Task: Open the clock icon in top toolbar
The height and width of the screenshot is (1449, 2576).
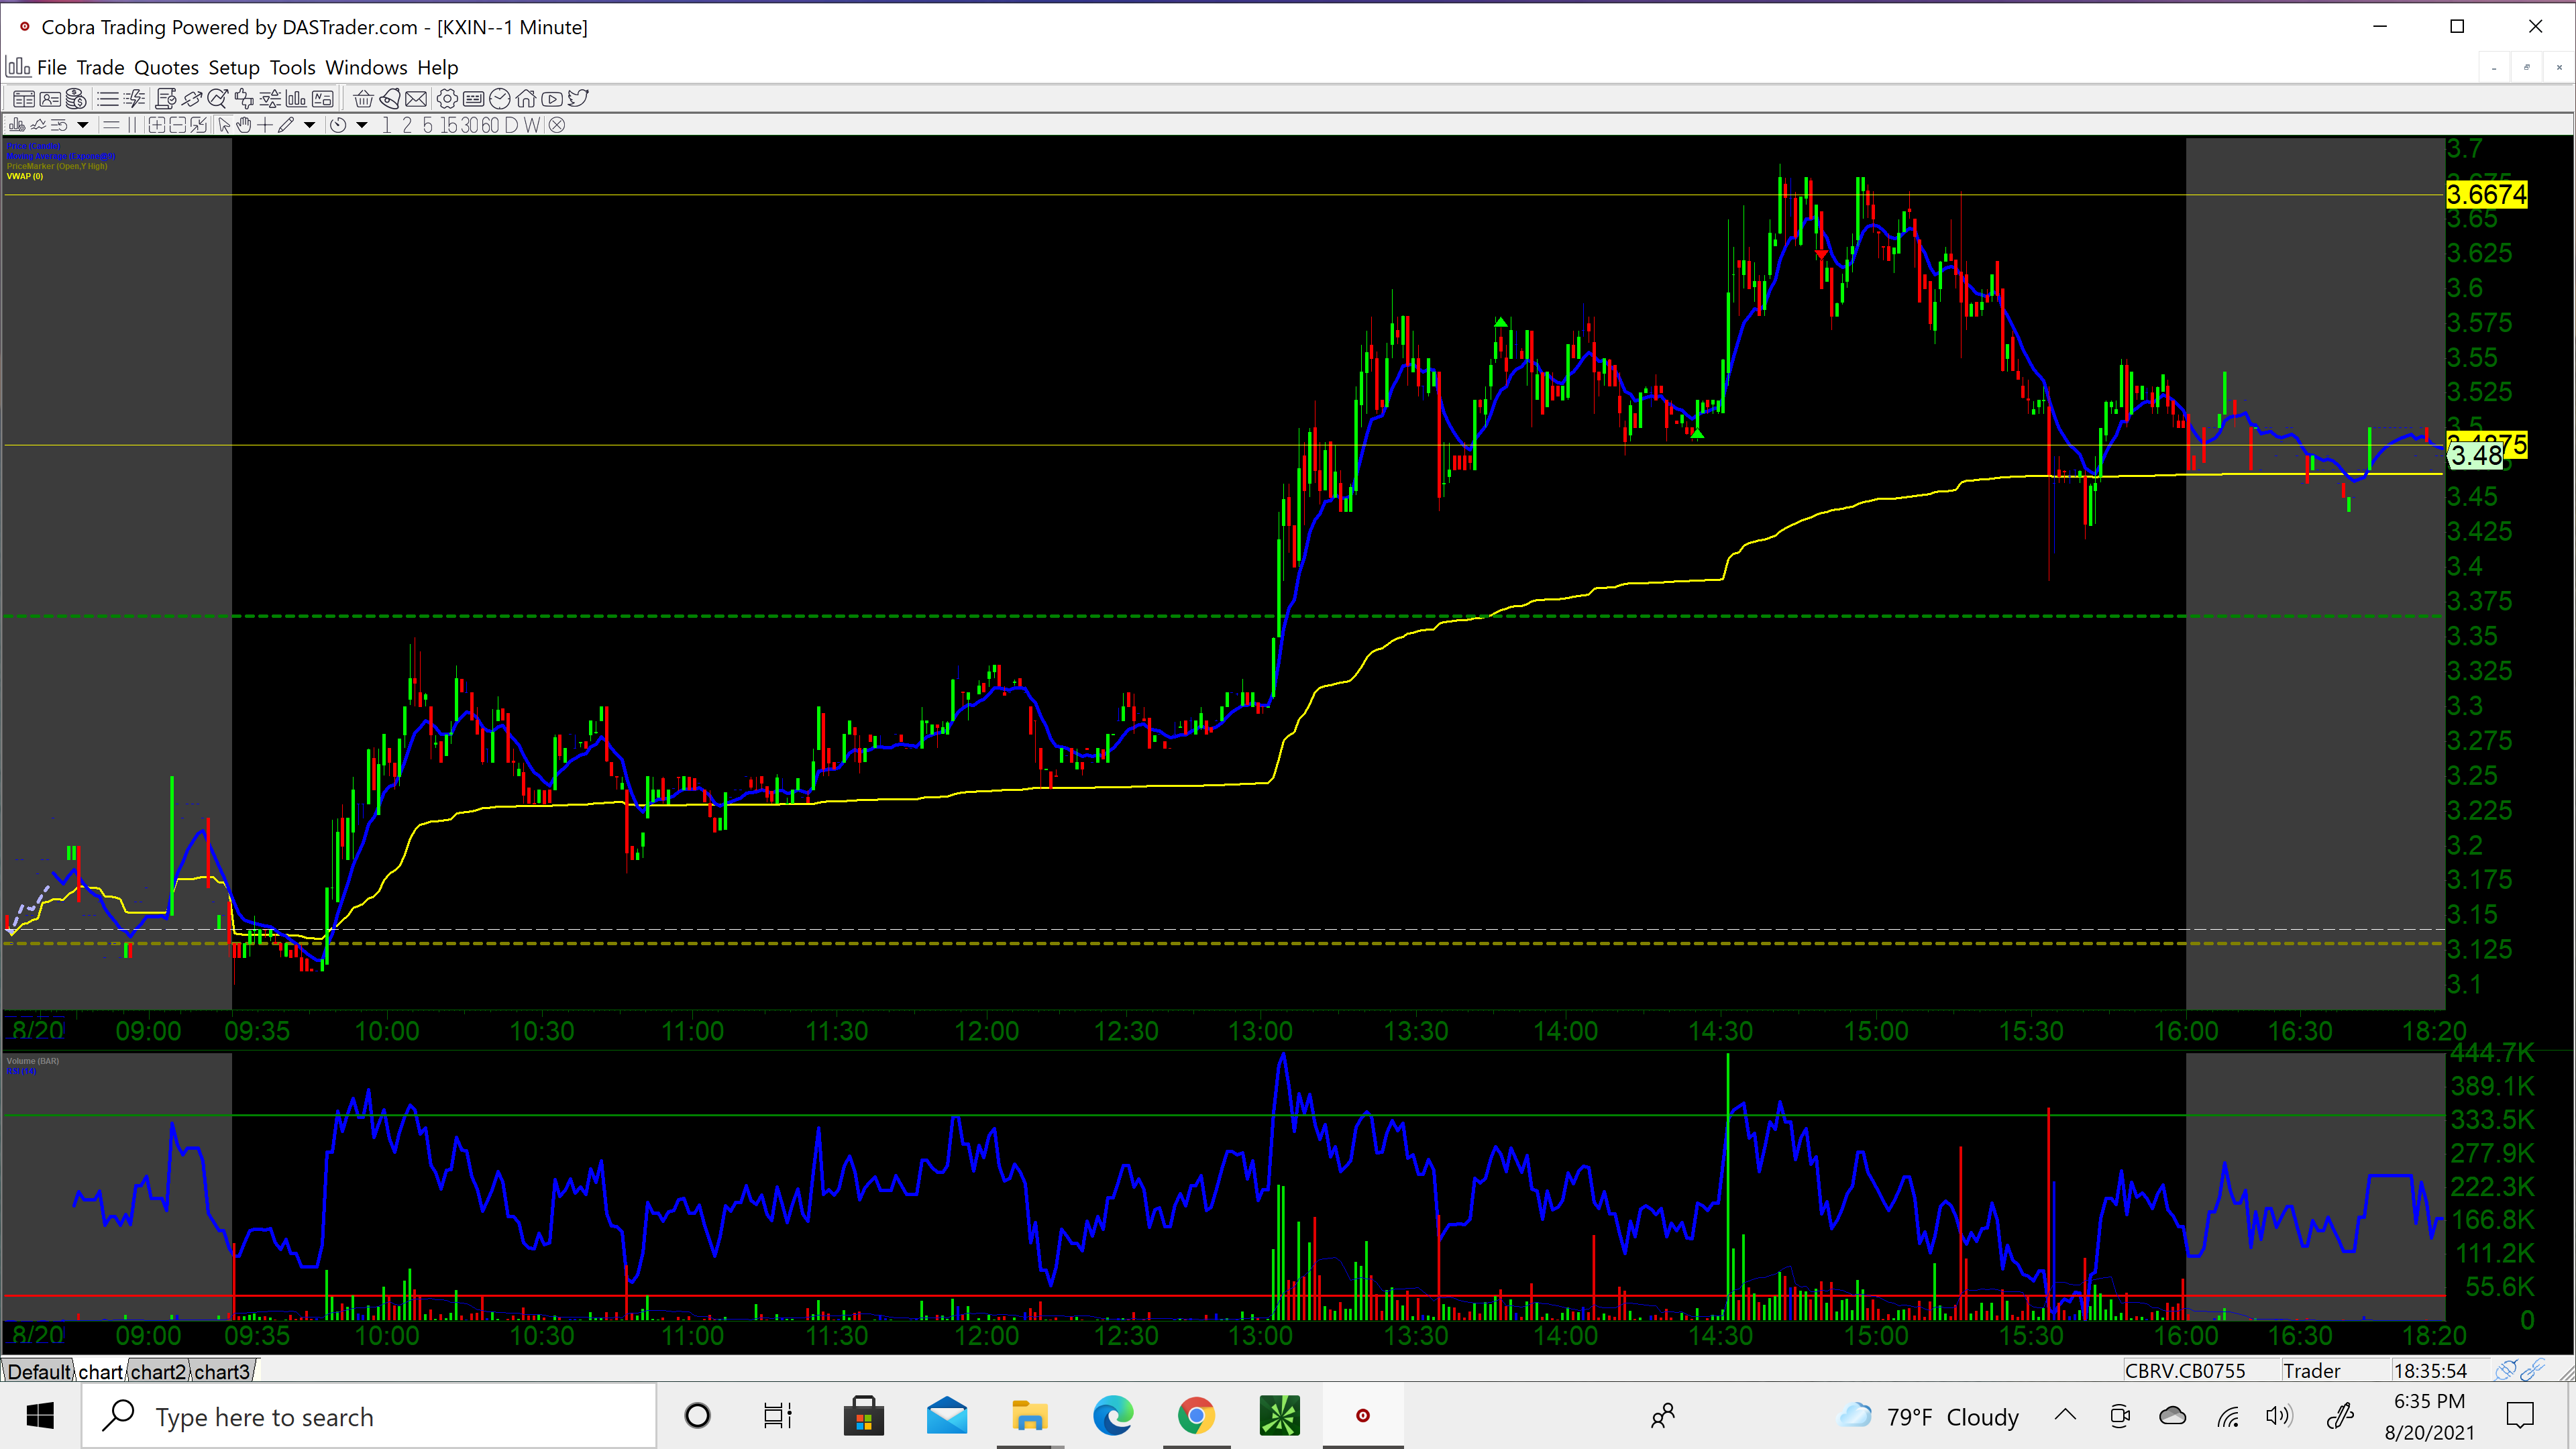Action: click(x=500, y=99)
